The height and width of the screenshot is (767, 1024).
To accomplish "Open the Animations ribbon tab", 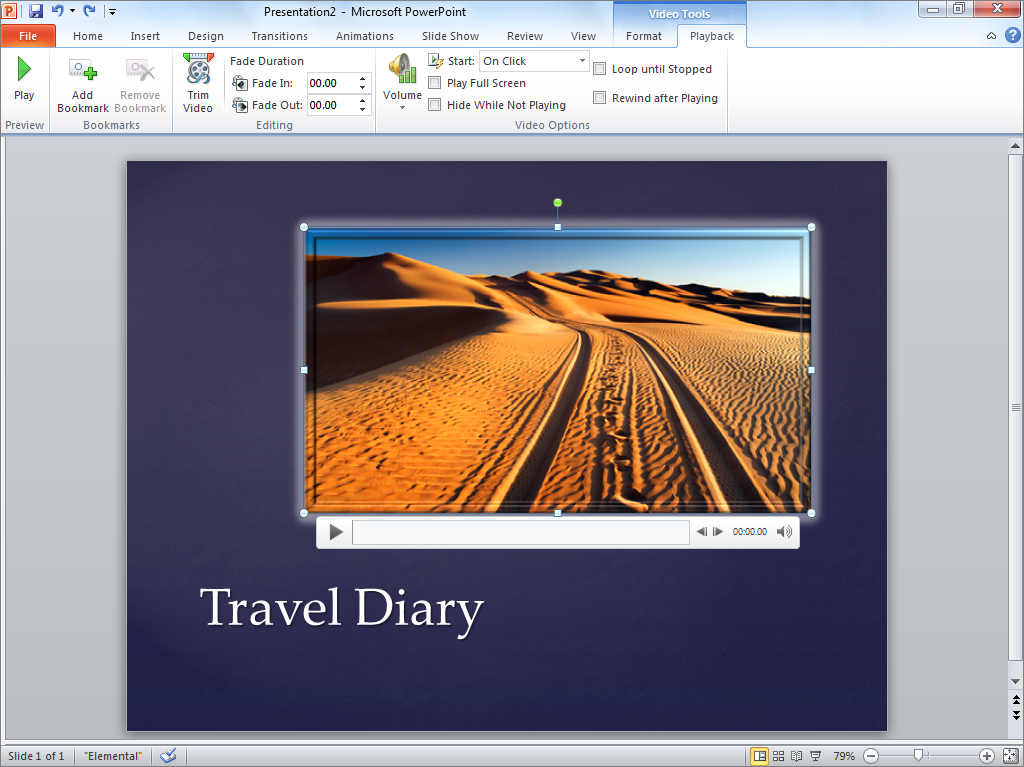I will click(364, 36).
